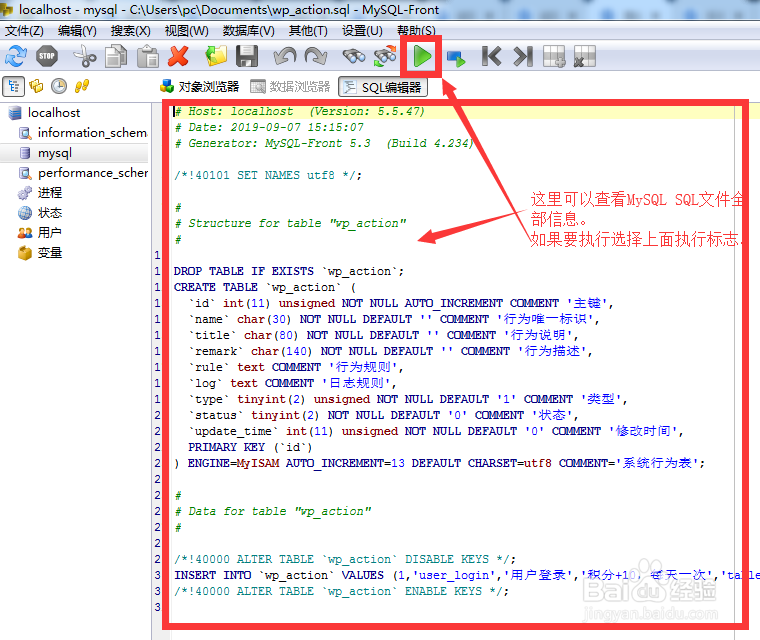The image size is (760, 640).
Task: Switch to the 对象浏览器 tab
Action: (200, 87)
